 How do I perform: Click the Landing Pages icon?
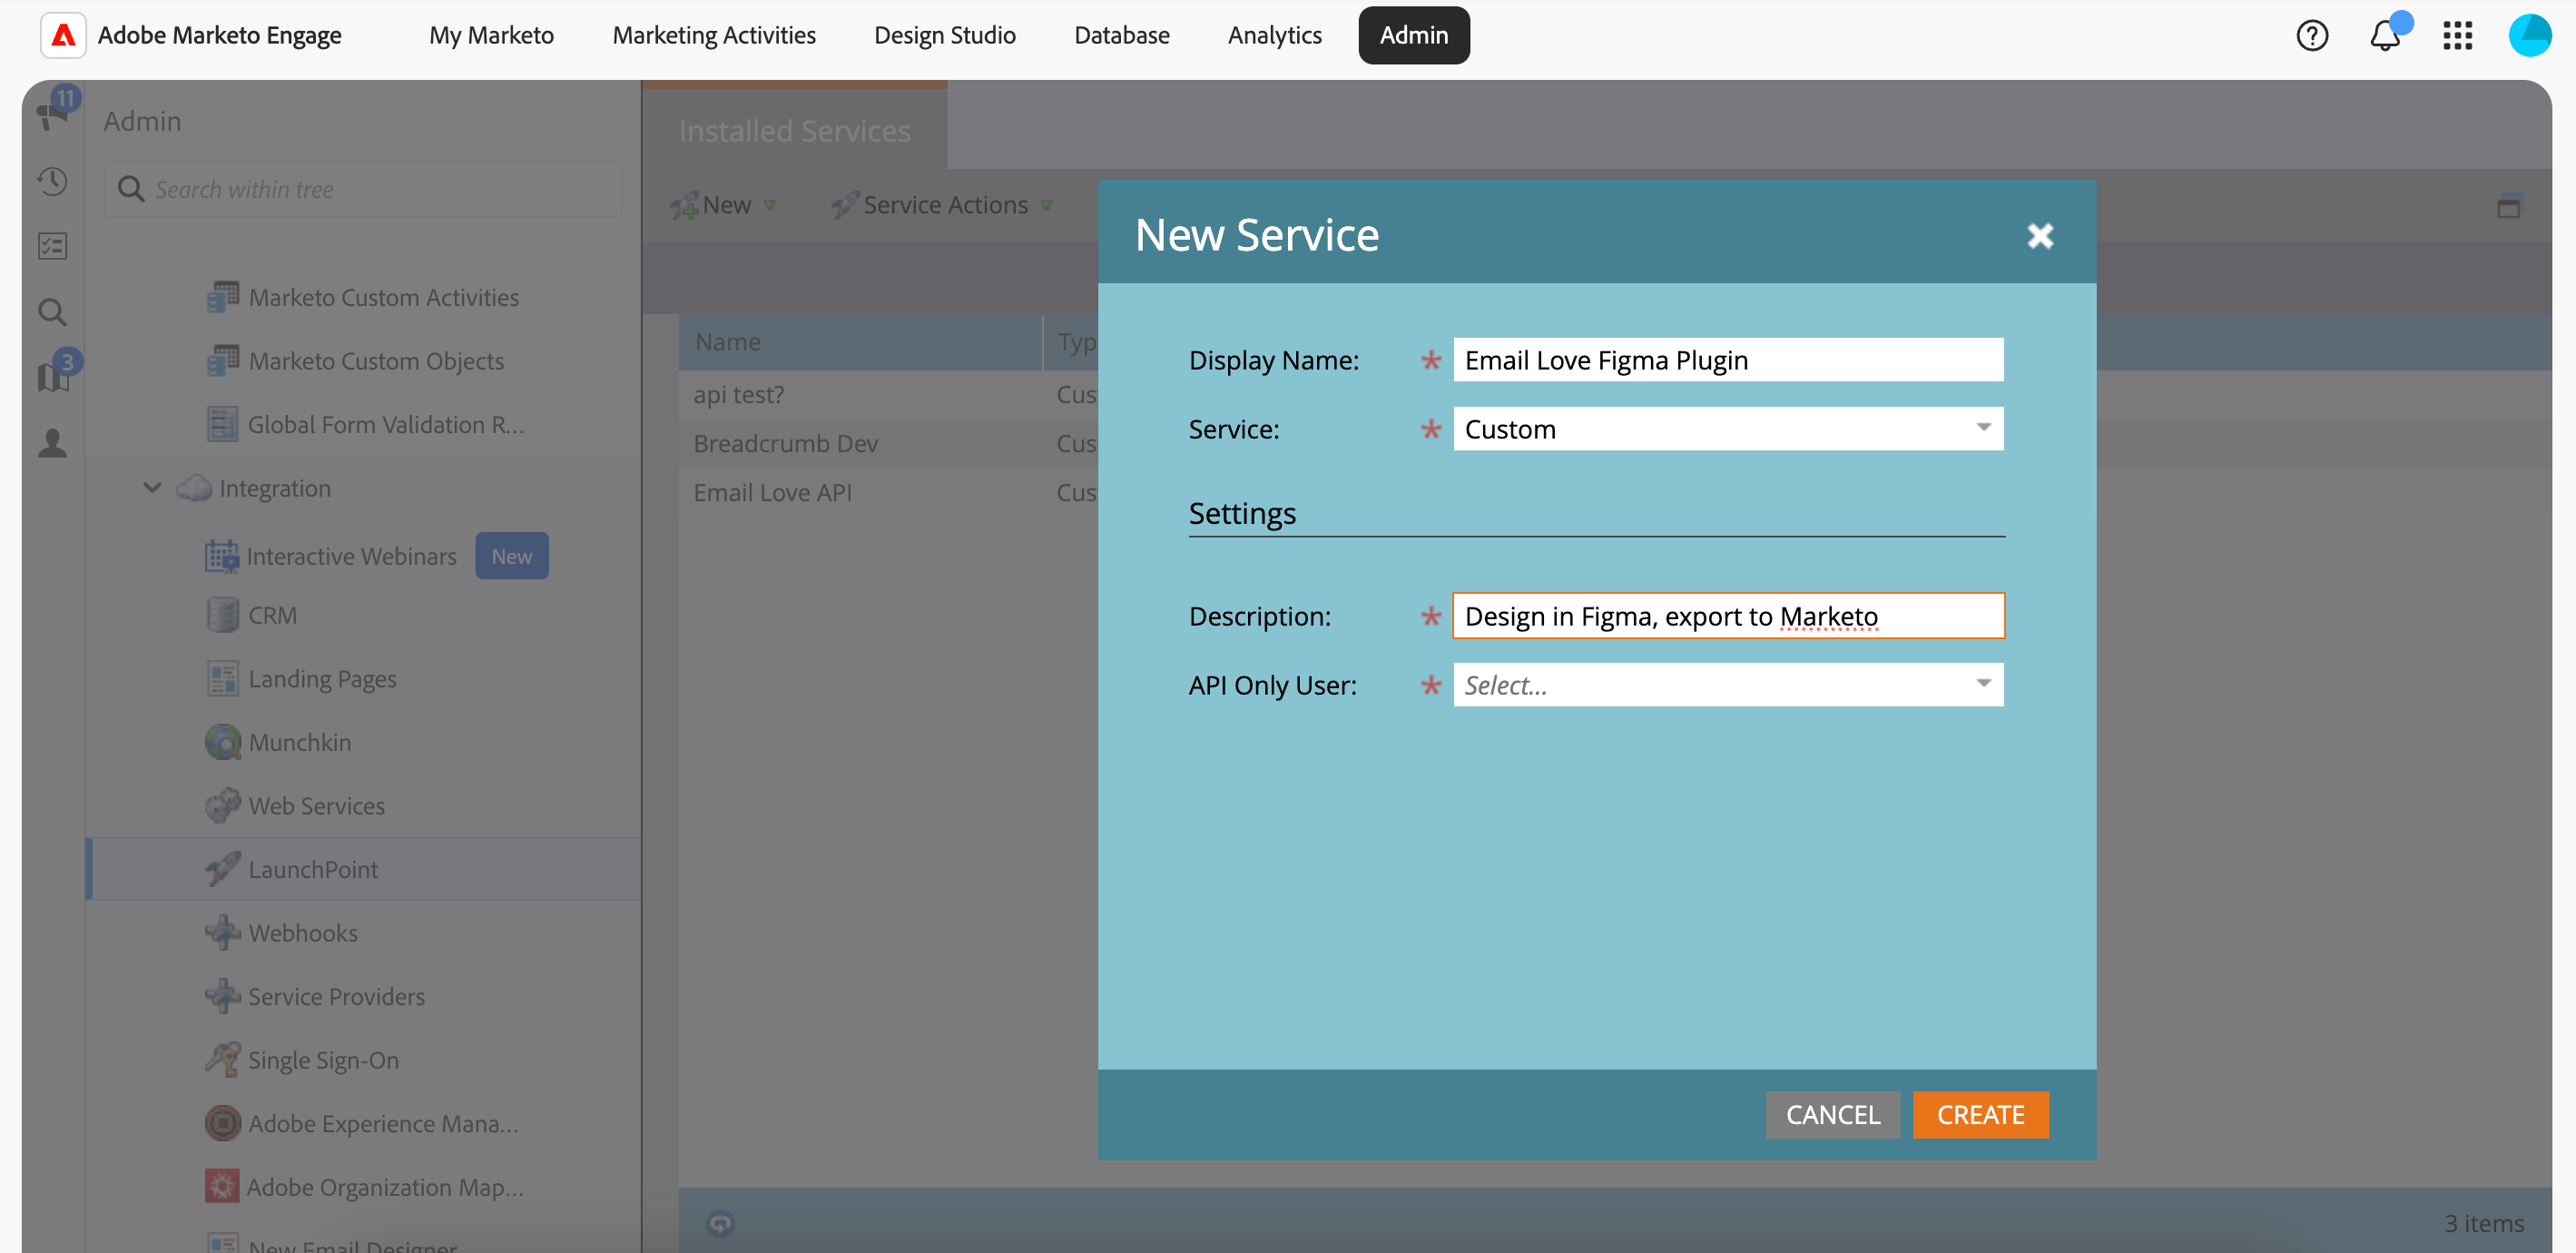pyautogui.click(x=222, y=678)
